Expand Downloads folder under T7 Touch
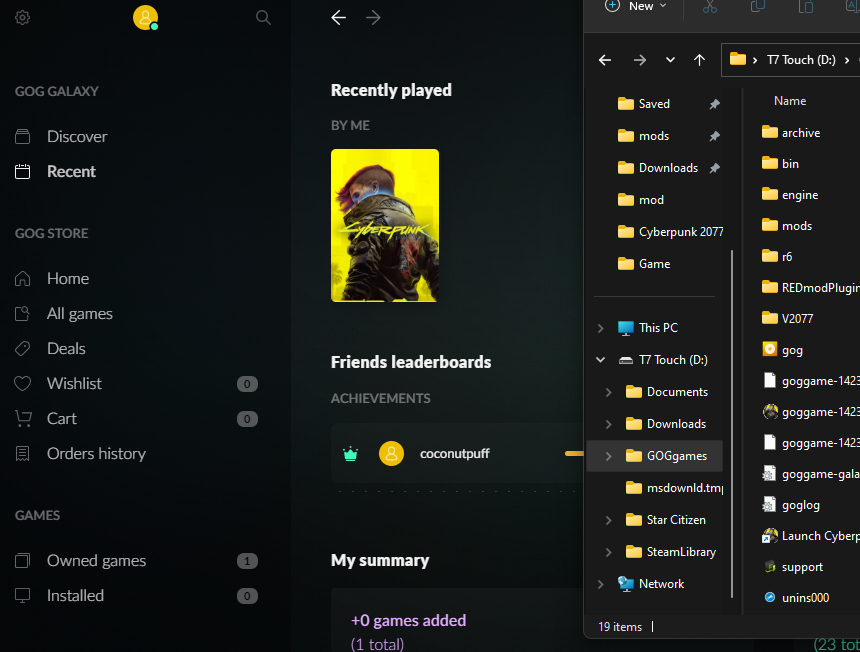Viewport: 860px width, 652px height. 608,424
